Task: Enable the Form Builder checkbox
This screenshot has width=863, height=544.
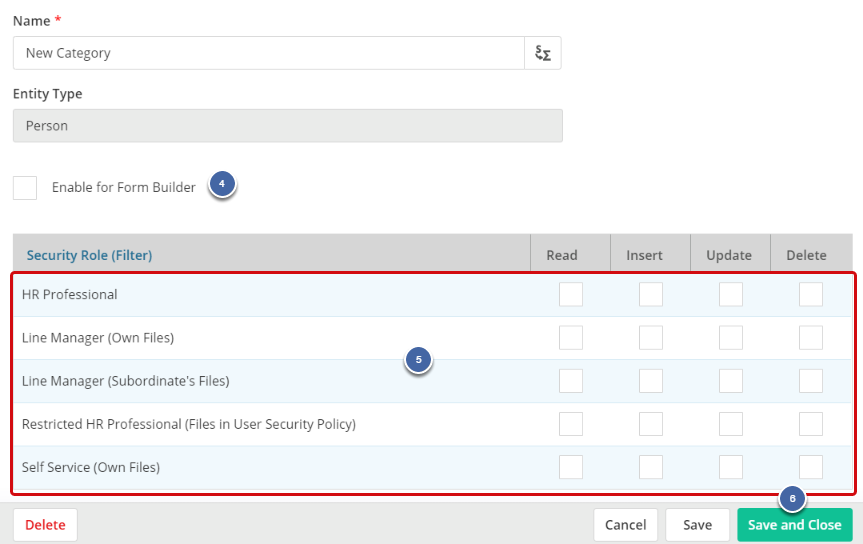Action: [x=25, y=188]
